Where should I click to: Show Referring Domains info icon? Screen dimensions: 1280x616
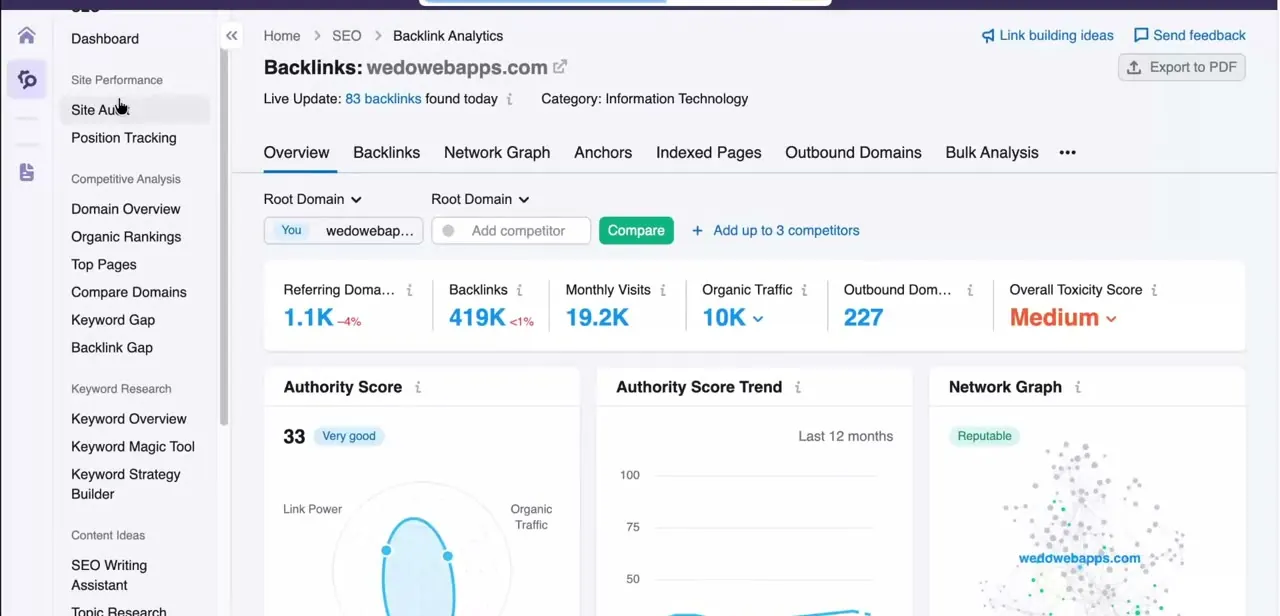[409, 290]
